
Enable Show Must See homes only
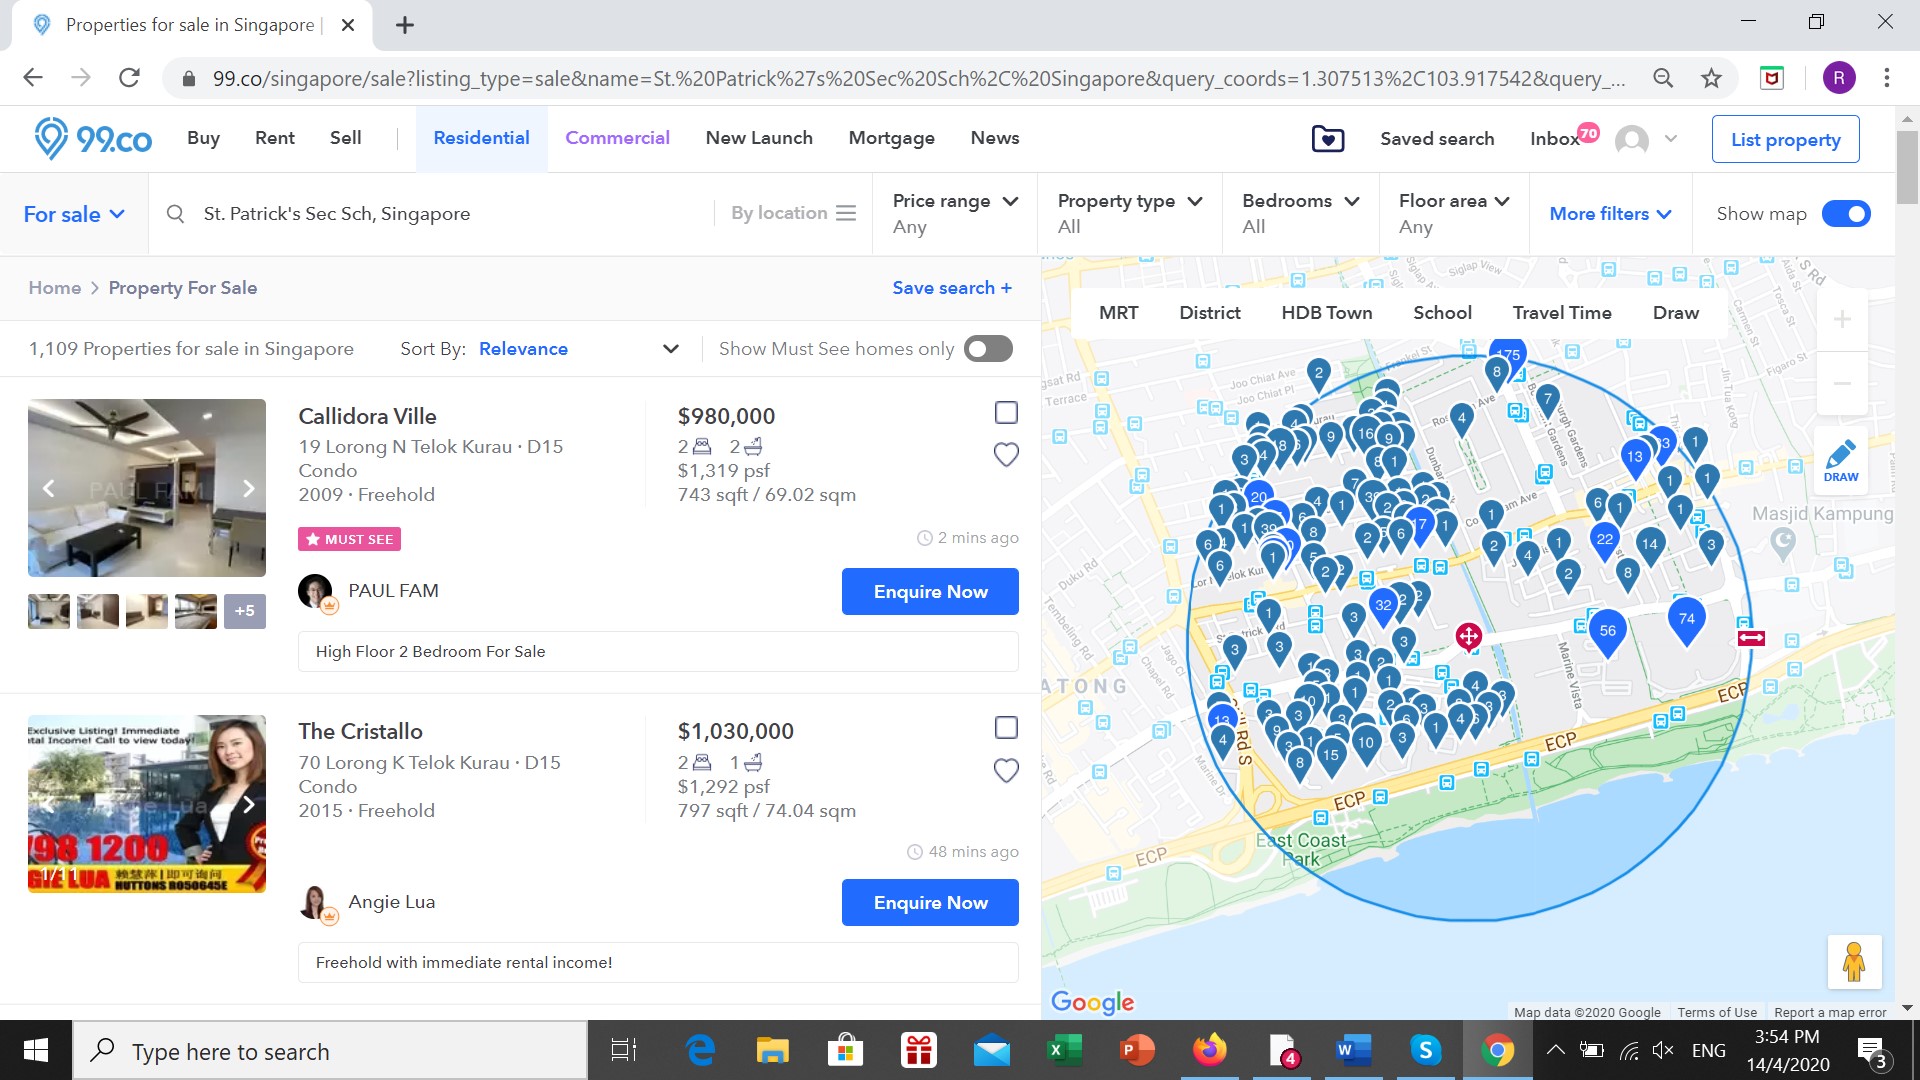pos(986,348)
